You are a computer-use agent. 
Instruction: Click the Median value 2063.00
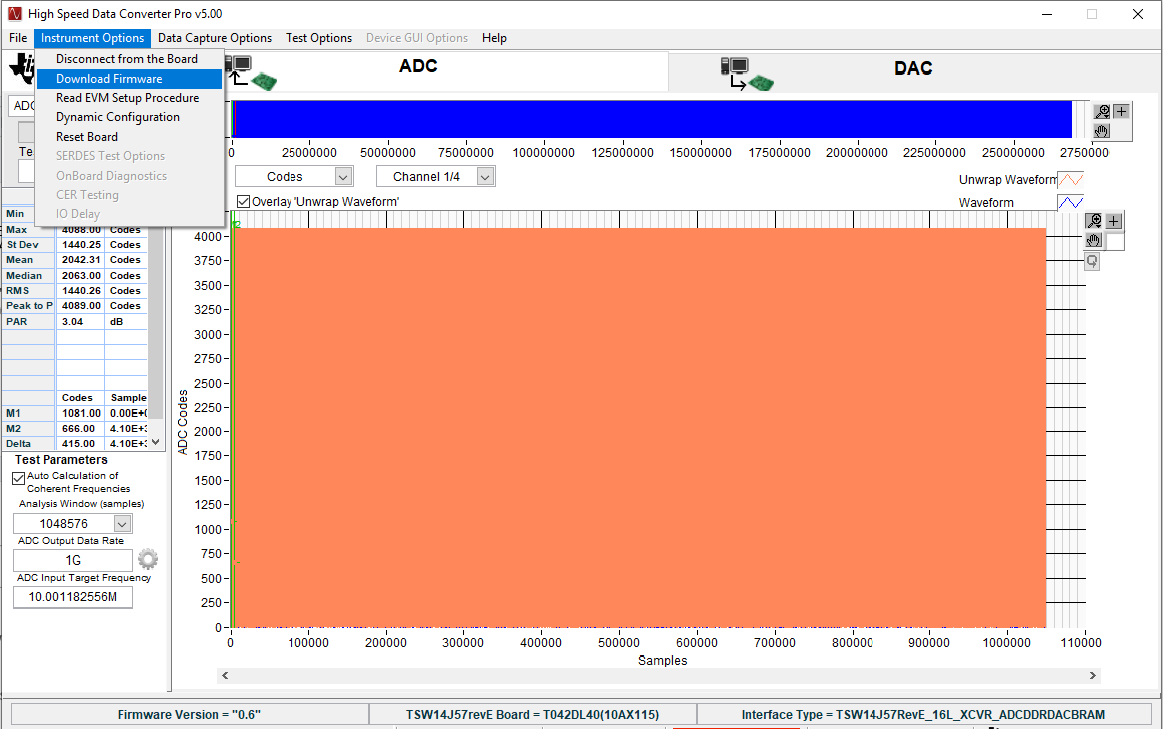pyautogui.click(x=80, y=275)
